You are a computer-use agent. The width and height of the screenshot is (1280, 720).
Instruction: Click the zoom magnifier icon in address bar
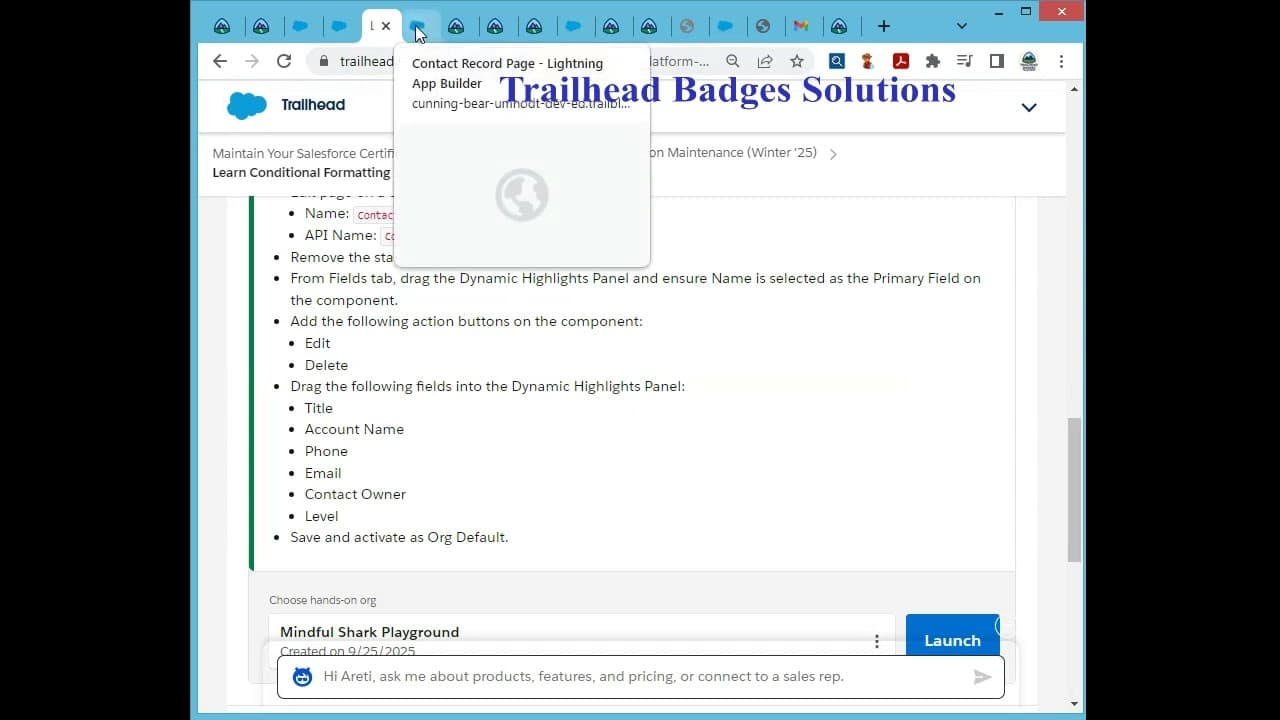733,61
